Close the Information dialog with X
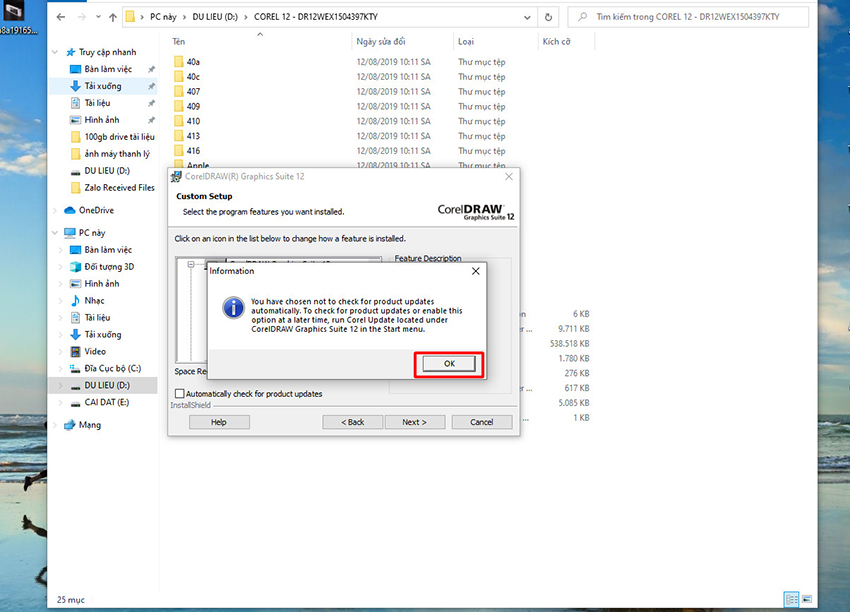Image resolution: width=850 pixels, height=612 pixels. (x=475, y=271)
